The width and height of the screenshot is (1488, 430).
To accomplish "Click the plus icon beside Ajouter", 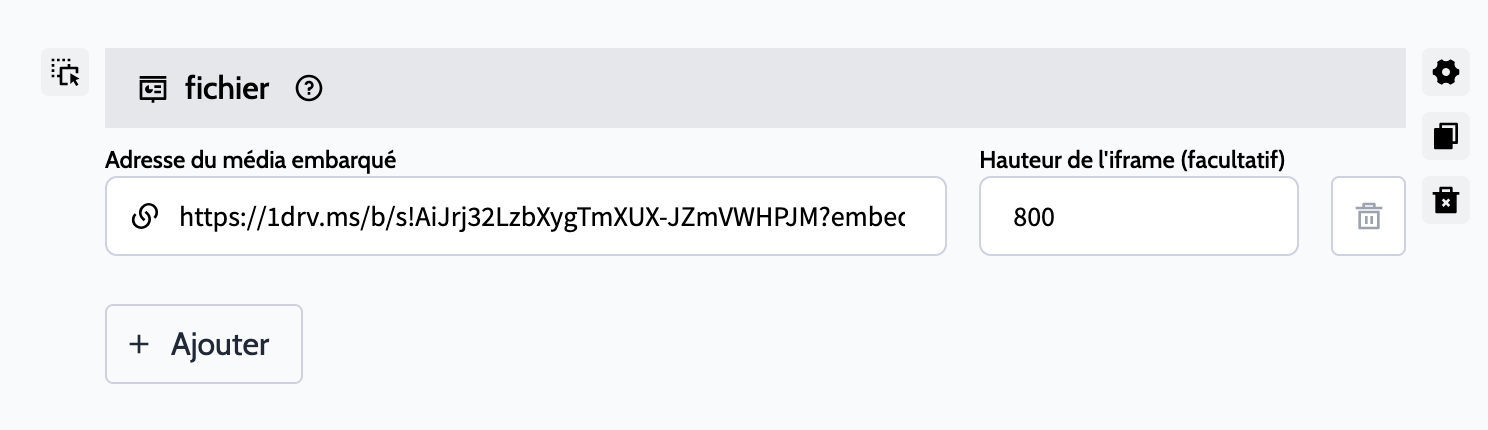I will [x=139, y=344].
